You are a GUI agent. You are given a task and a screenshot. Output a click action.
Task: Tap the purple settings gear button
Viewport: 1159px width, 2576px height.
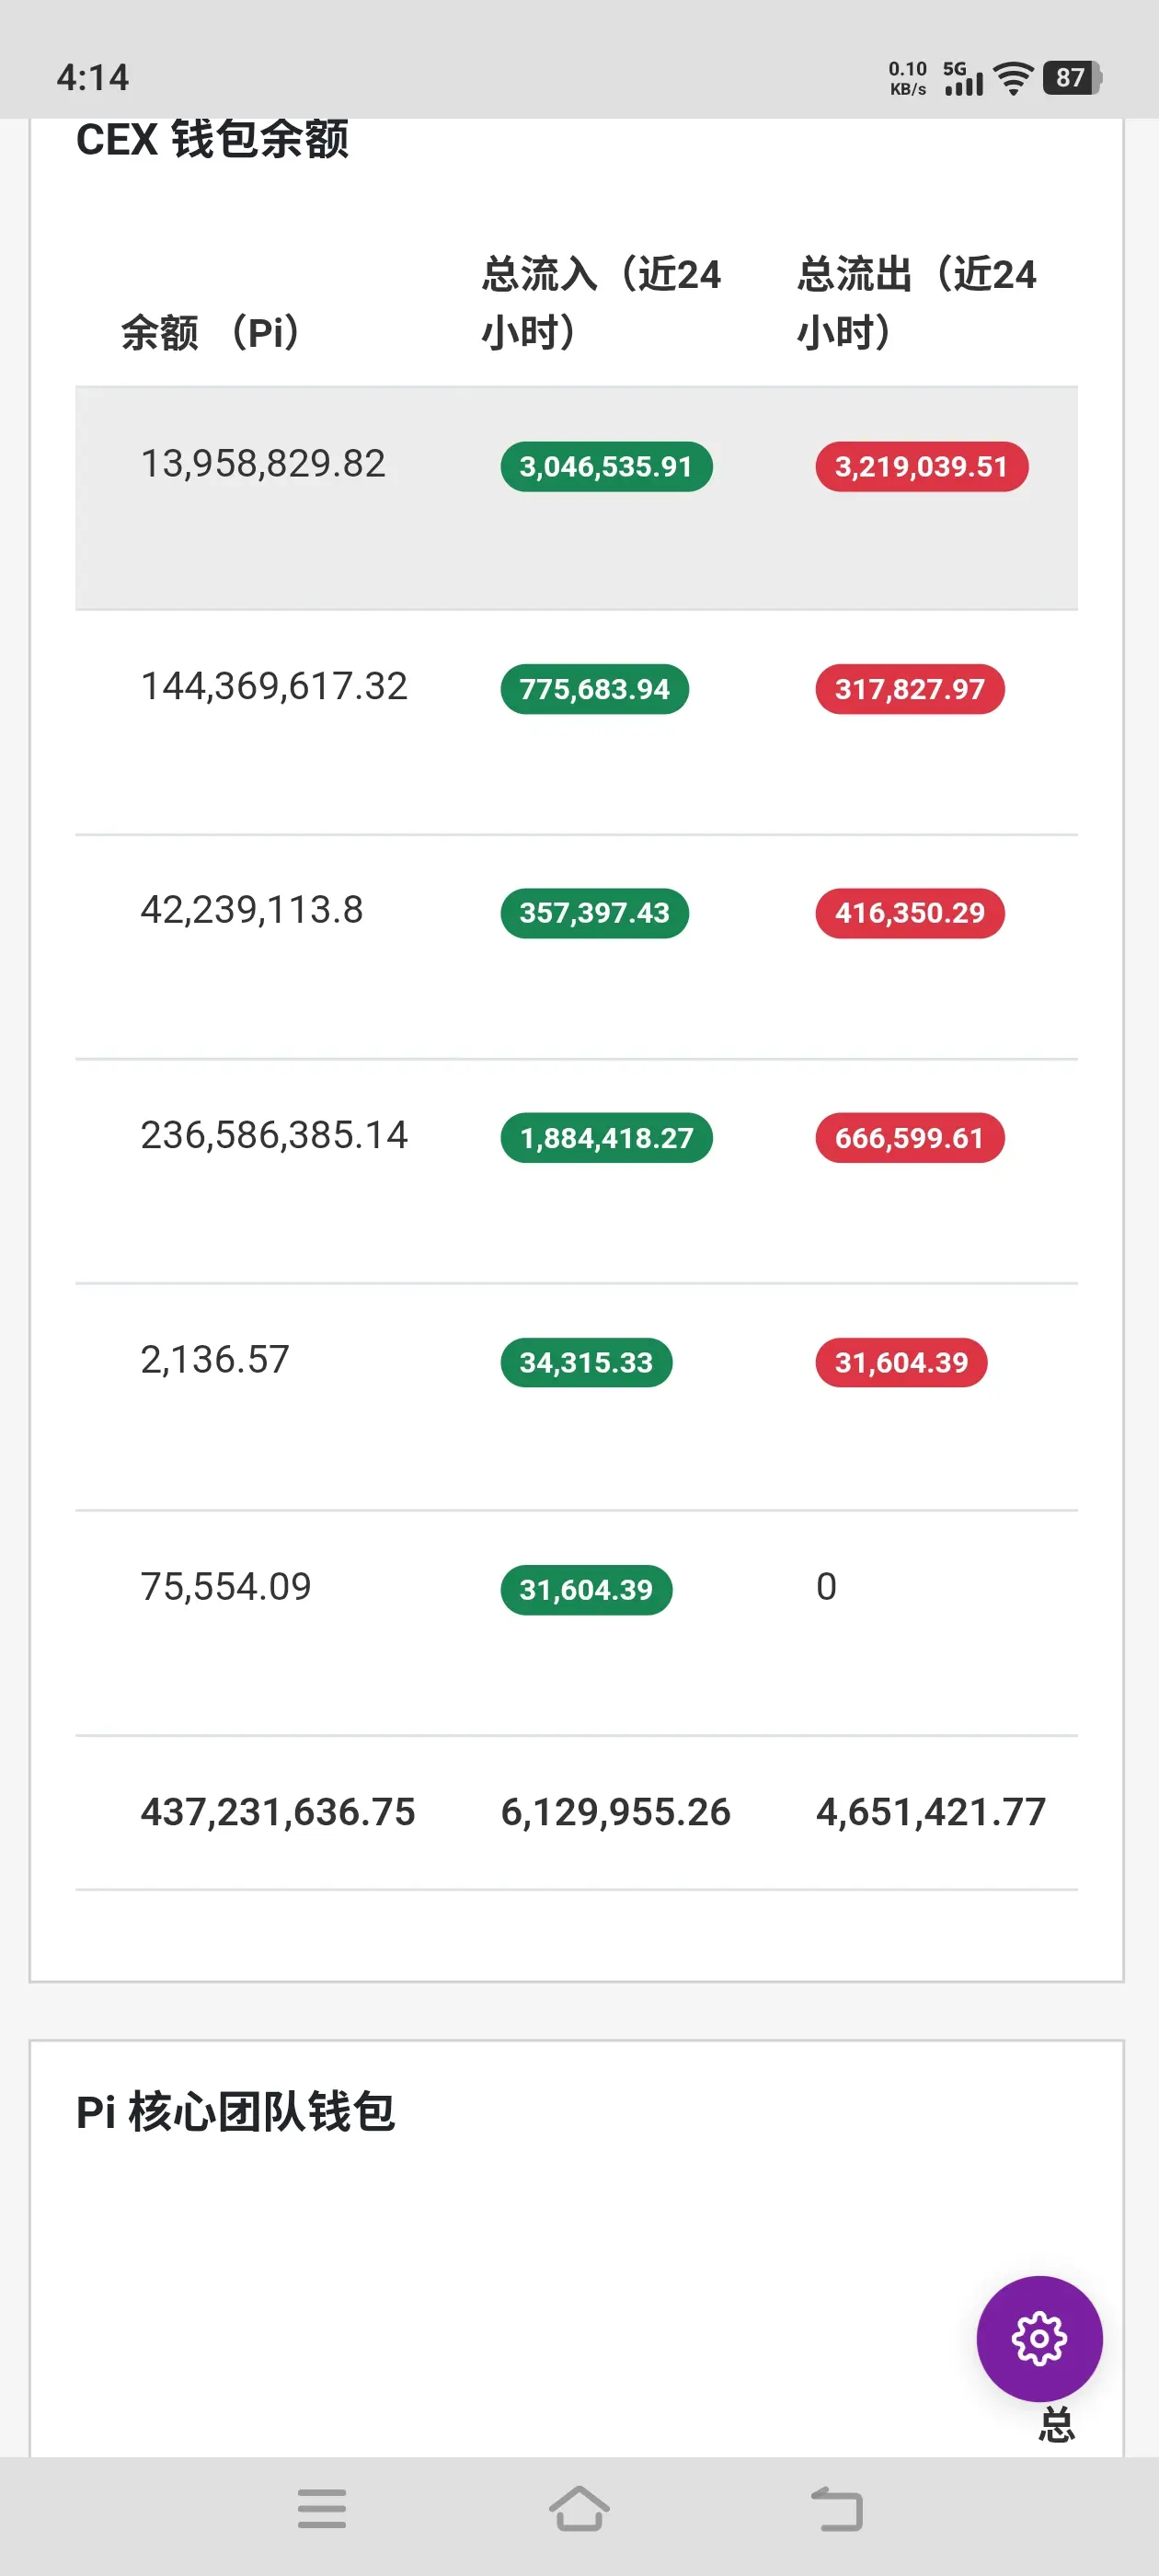click(1039, 2338)
